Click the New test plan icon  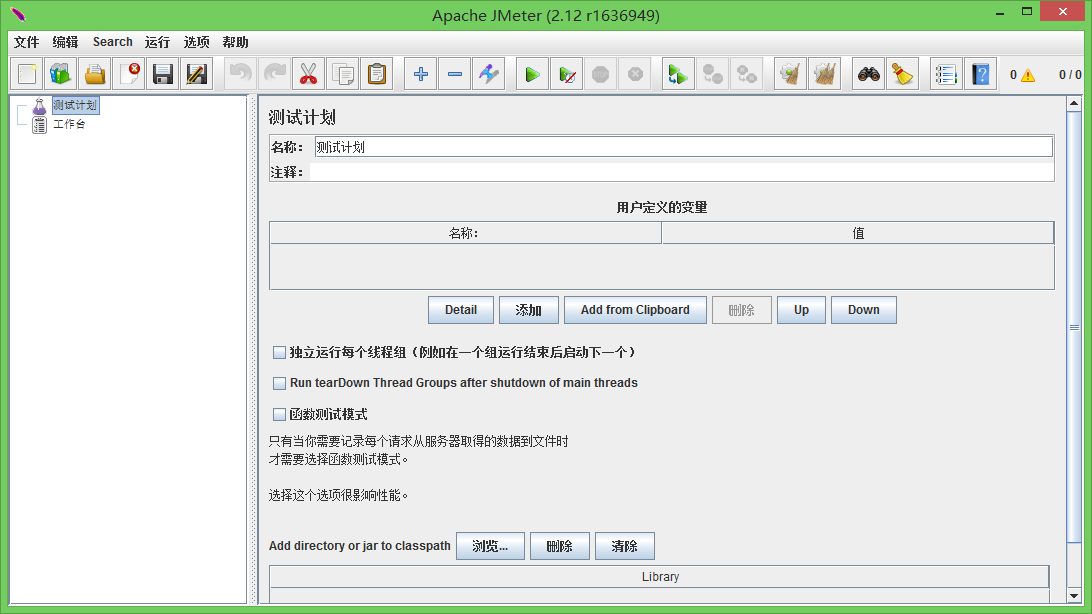tap(27, 74)
